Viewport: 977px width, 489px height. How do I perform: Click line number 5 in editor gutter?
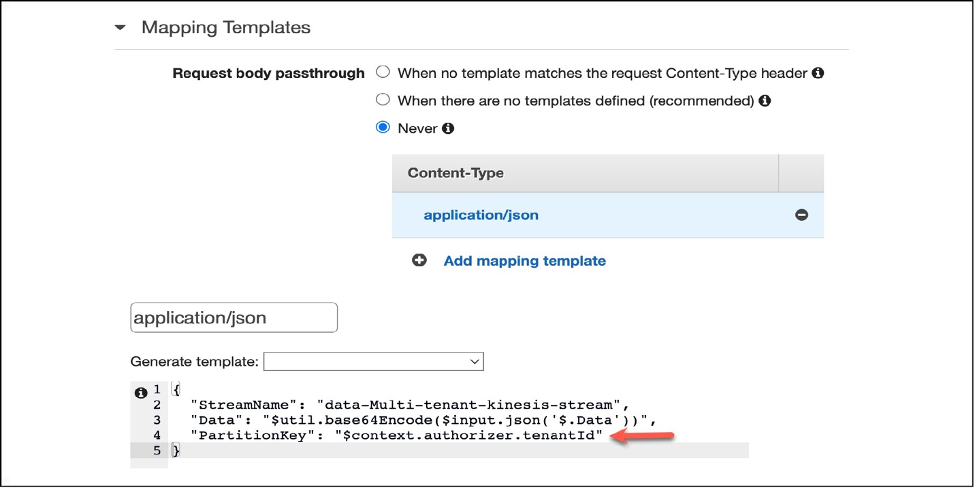click(x=156, y=450)
